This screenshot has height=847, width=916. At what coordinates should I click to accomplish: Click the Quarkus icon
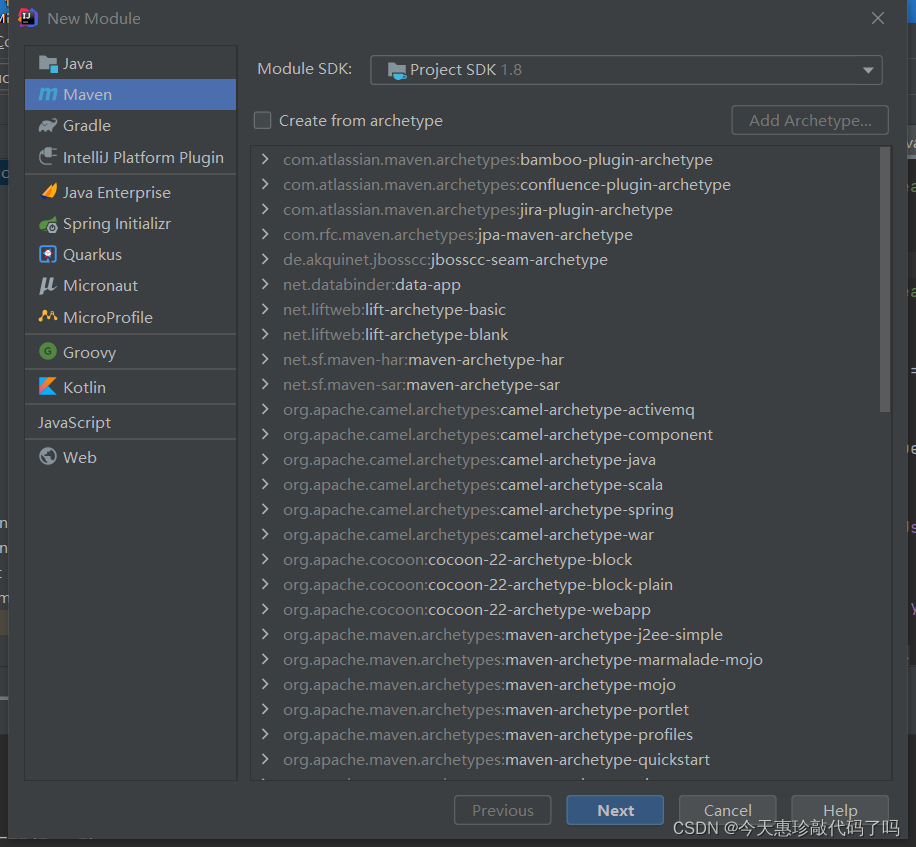(48, 255)
